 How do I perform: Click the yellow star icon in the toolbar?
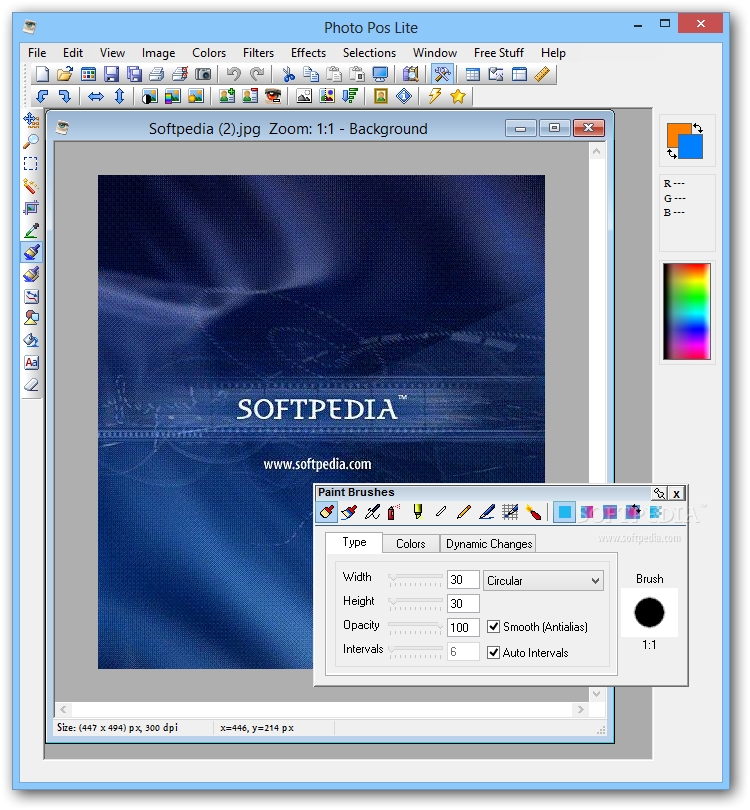[458, 96]
